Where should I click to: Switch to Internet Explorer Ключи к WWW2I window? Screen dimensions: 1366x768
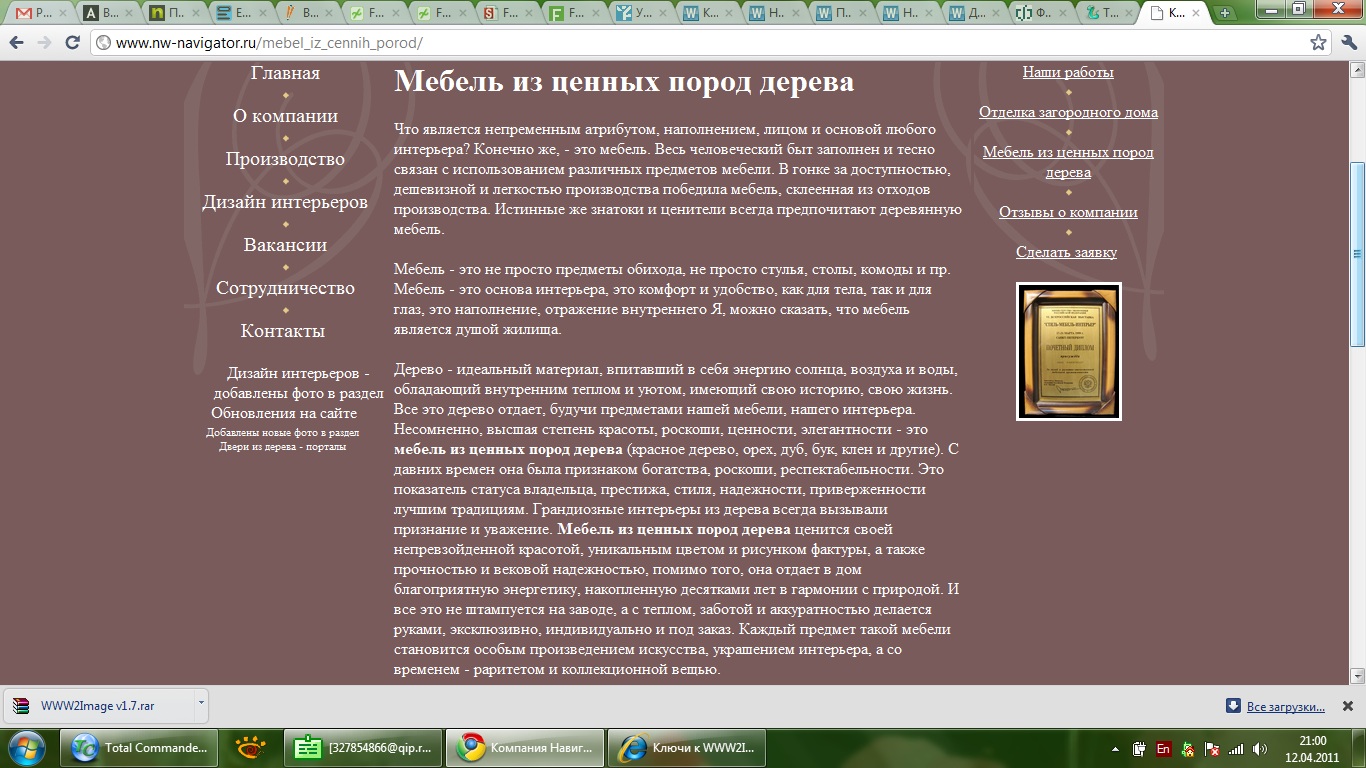tap(687, 747)
